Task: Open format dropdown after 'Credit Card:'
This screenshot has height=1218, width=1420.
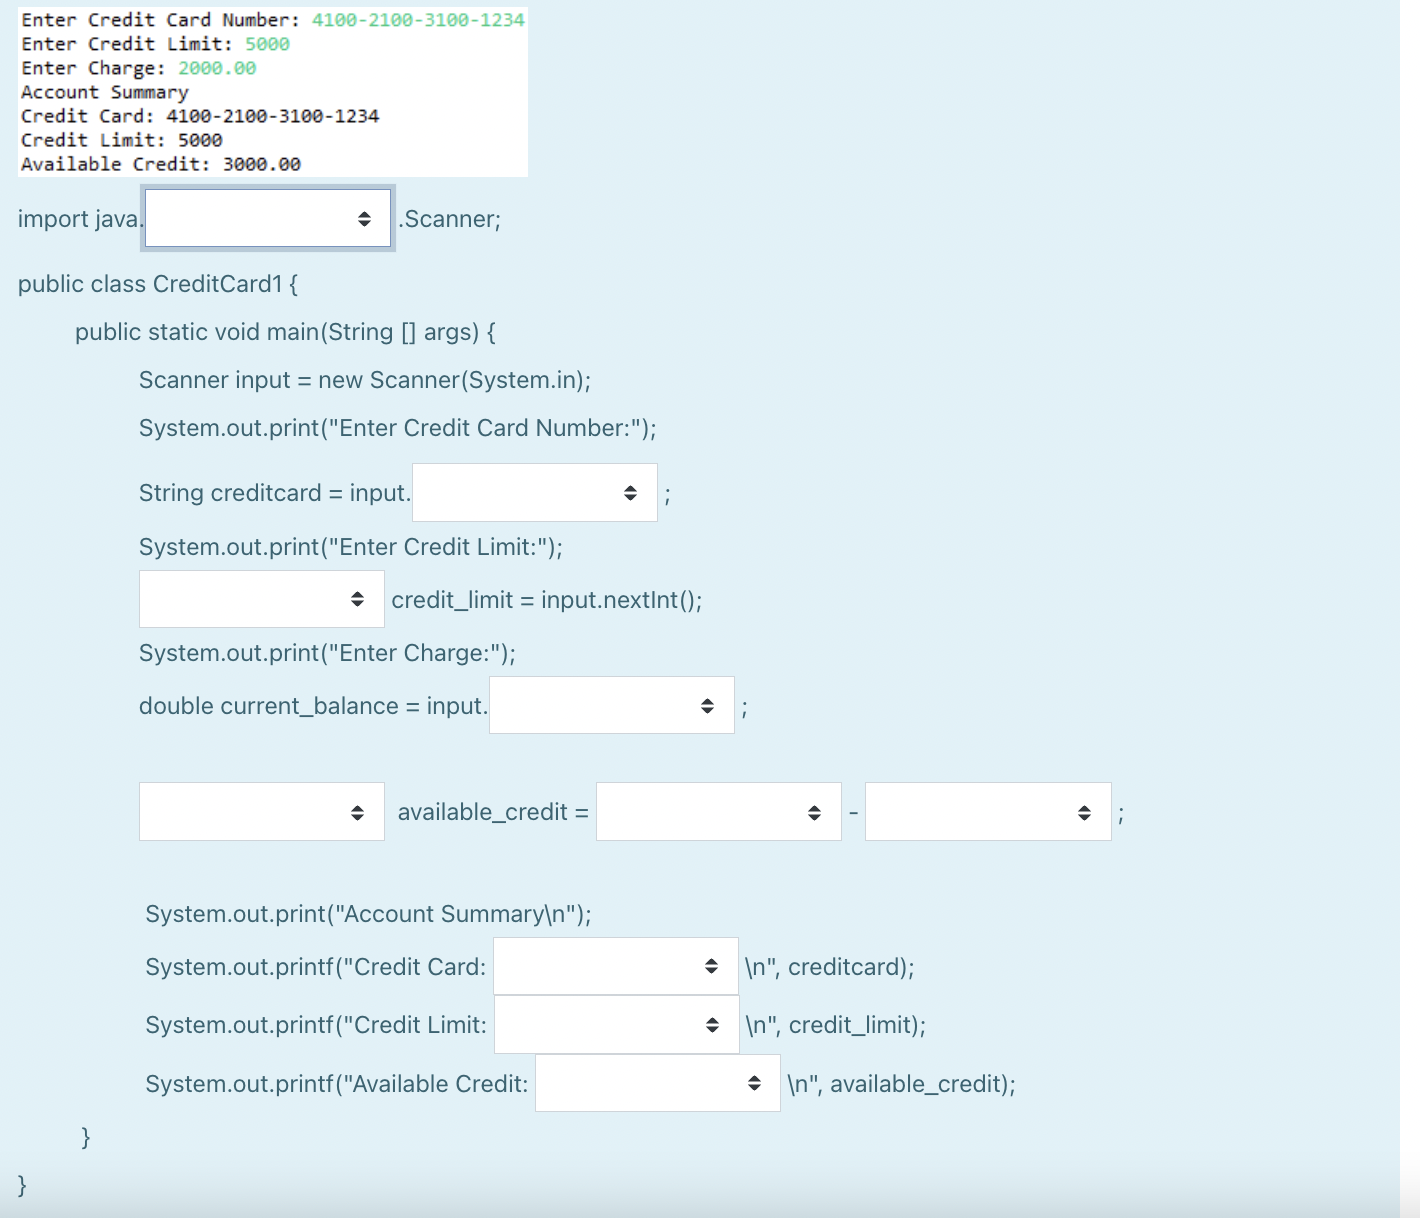Action: point(616,966)
